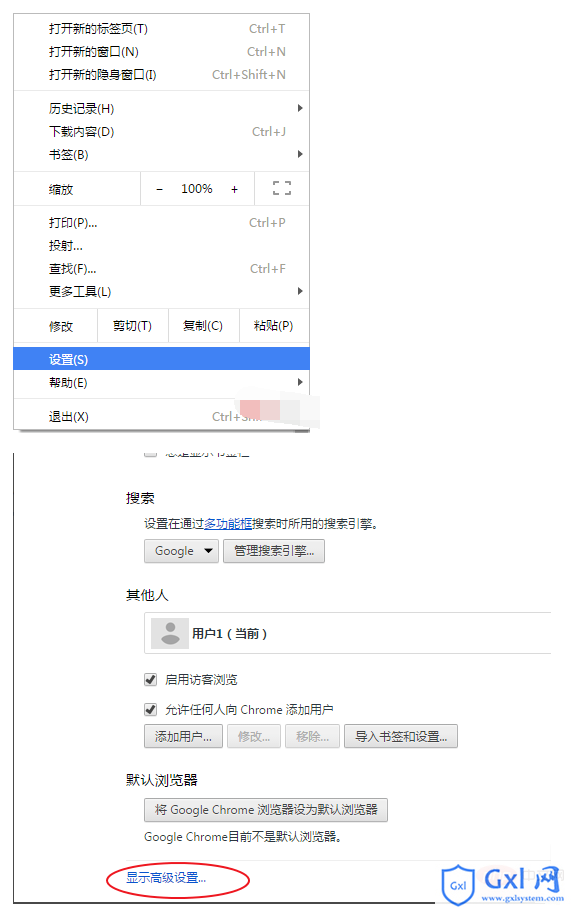Click the 移除... user button

312,736
